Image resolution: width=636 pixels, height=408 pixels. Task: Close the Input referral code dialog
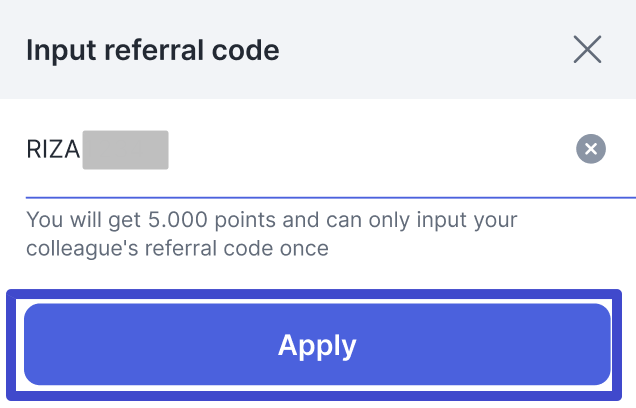point(587,49)
